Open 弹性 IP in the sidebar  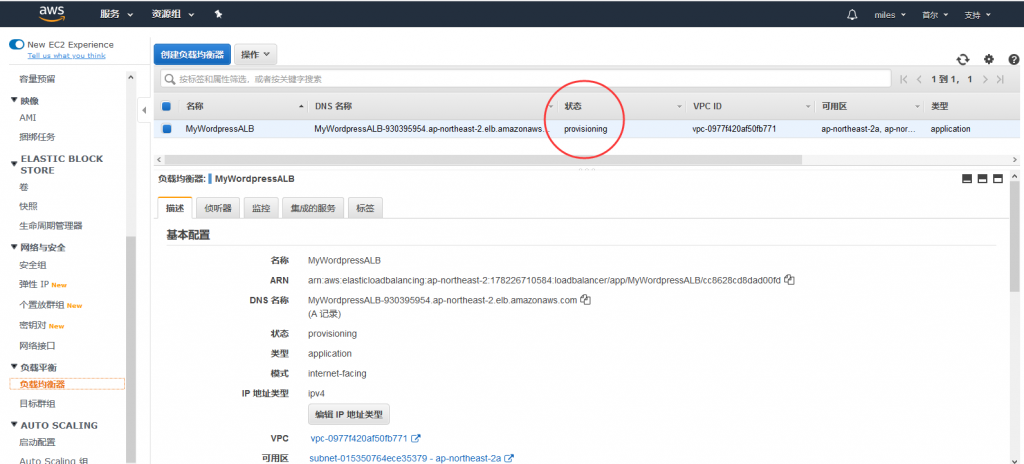[x=35, y=284]
